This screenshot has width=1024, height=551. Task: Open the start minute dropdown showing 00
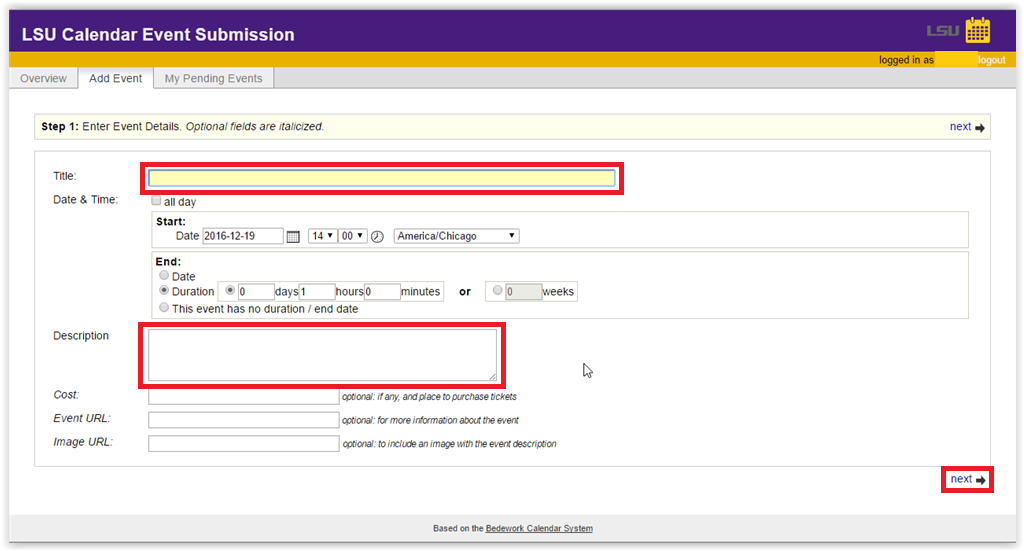(353, 236)
